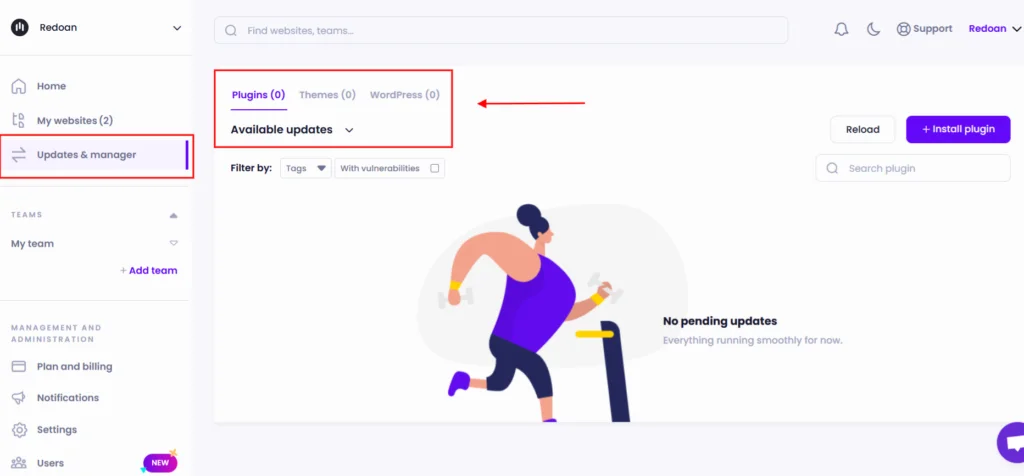Toggle dark mode moon icon
This screenshot has height=476, width=1024.
pyautogui.click(x=873, y=29)
